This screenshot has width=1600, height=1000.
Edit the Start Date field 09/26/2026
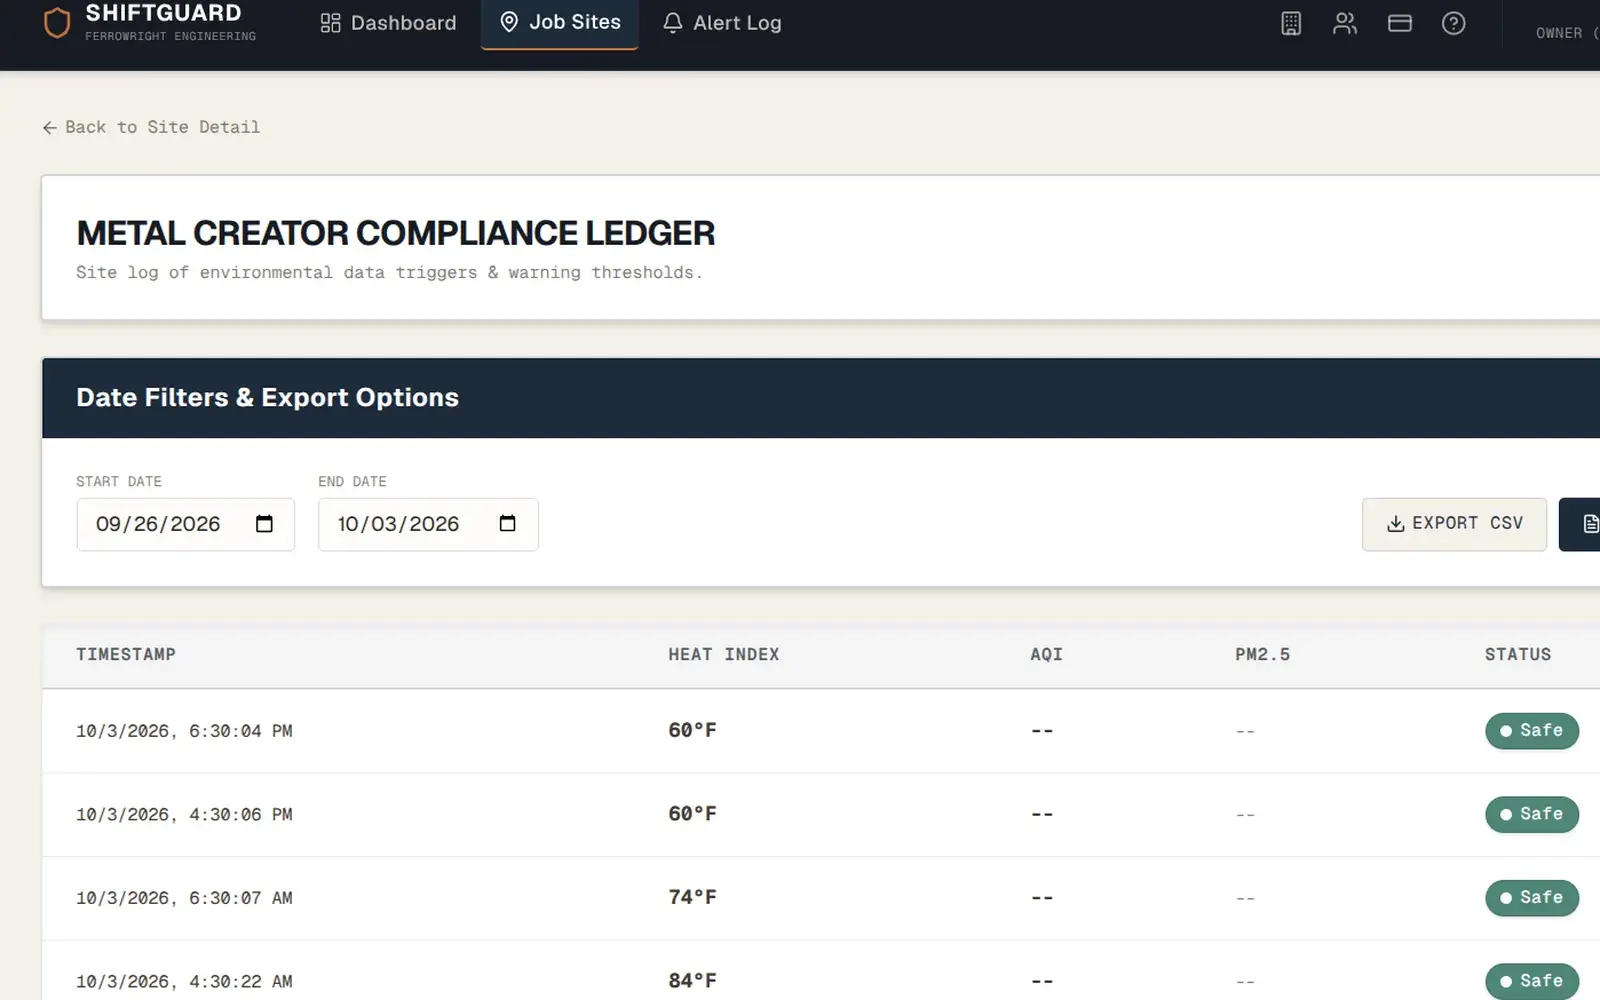[186, 524]
